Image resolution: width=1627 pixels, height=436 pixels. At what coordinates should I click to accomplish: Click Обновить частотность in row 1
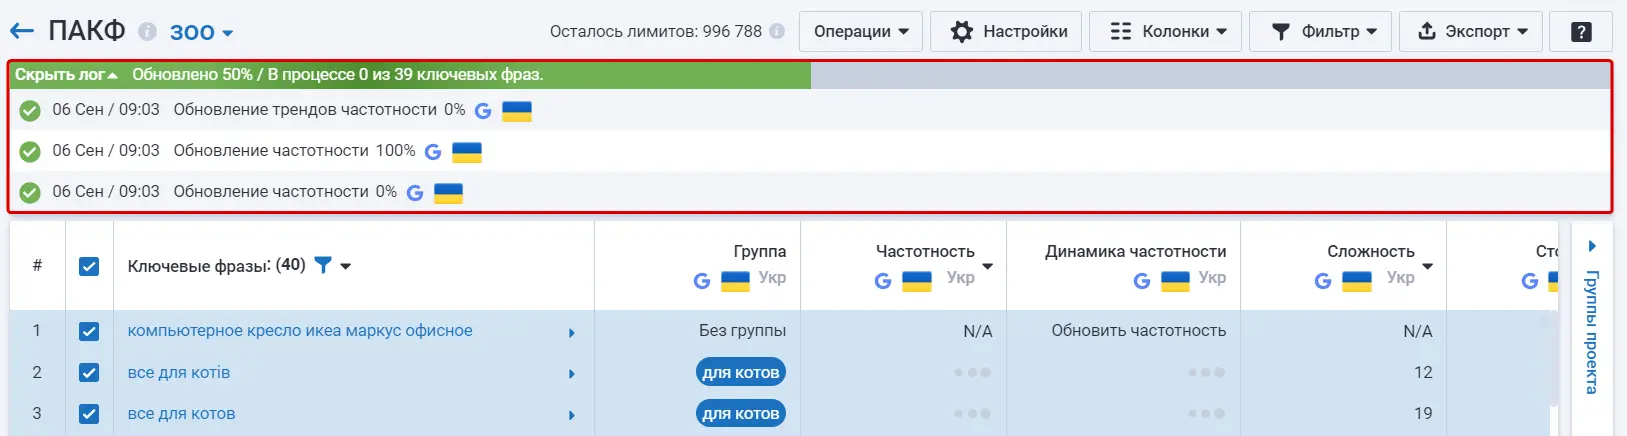coord(1138,331)
